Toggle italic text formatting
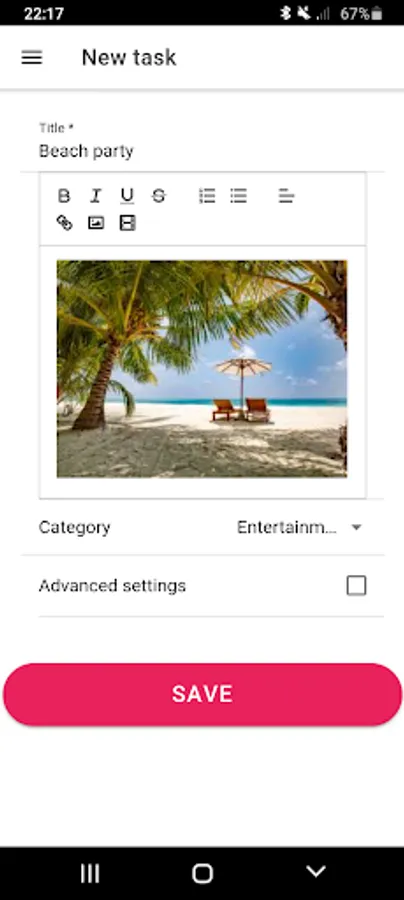Viewport: 404px width, 900px height. click(95, 196)
